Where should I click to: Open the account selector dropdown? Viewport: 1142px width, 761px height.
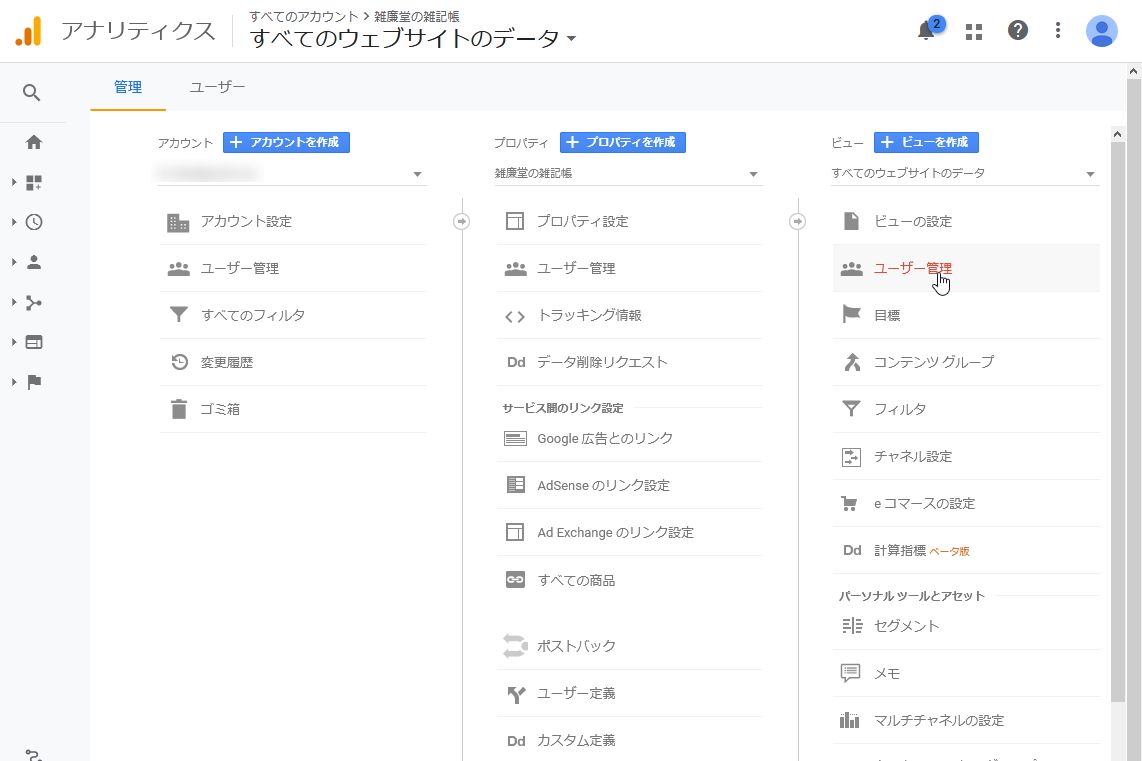click(x=292, y=174)
